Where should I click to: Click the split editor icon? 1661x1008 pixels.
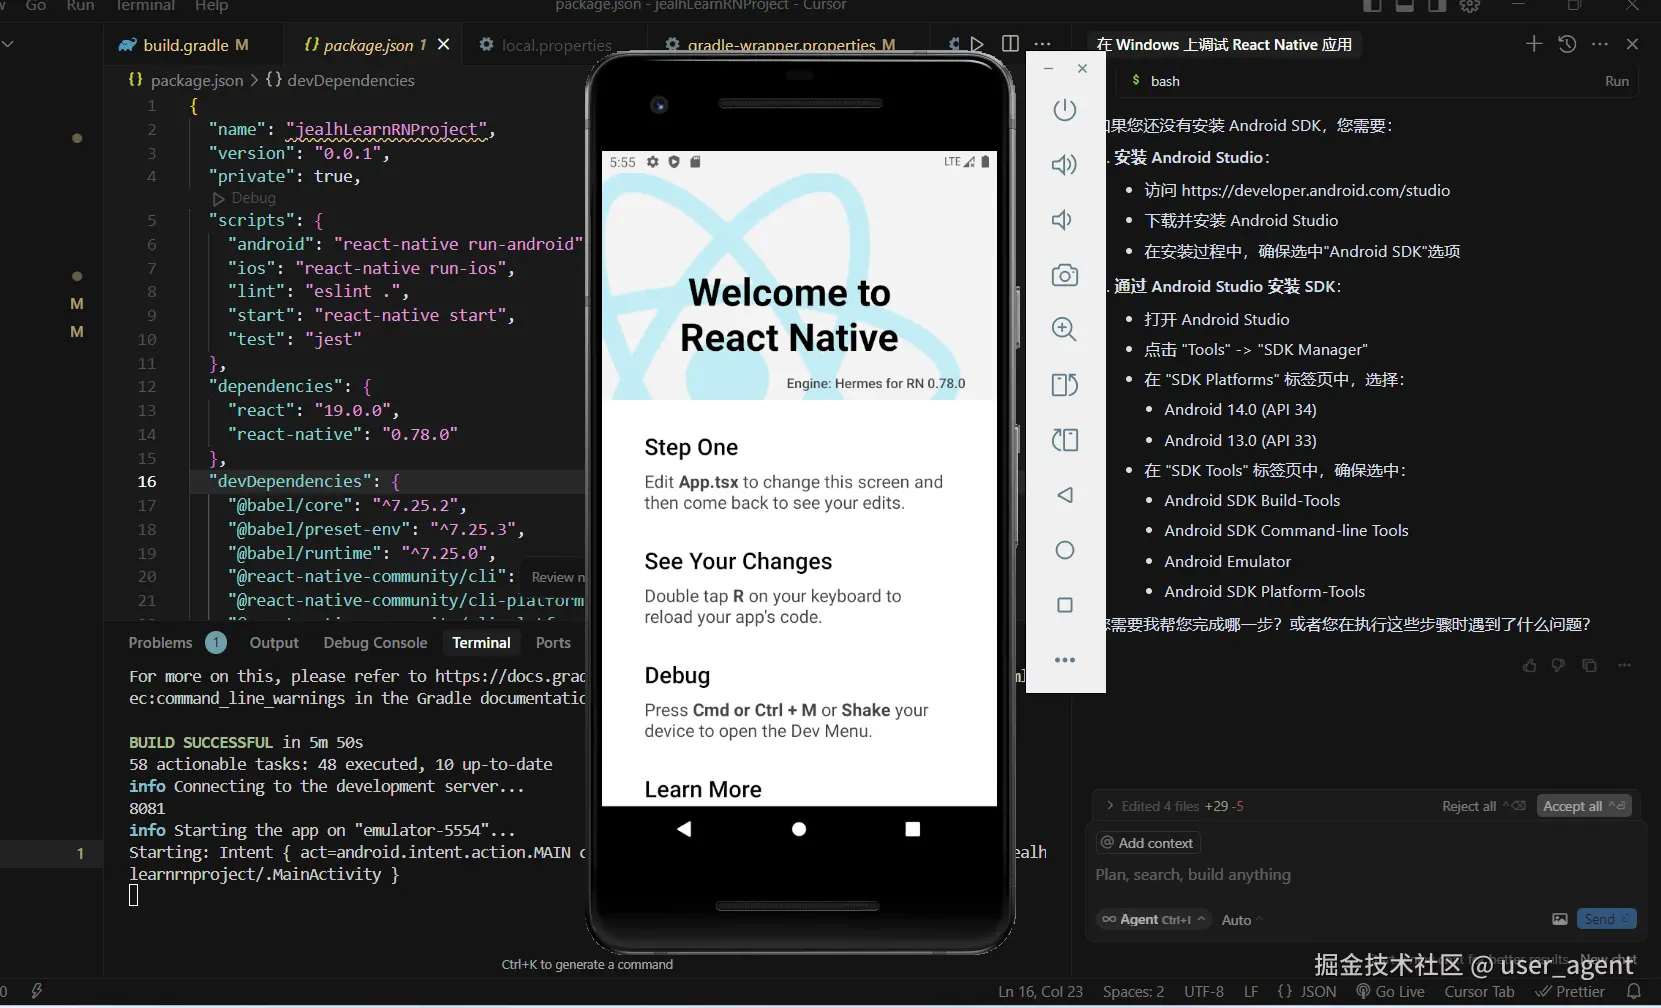(1010, 44)
